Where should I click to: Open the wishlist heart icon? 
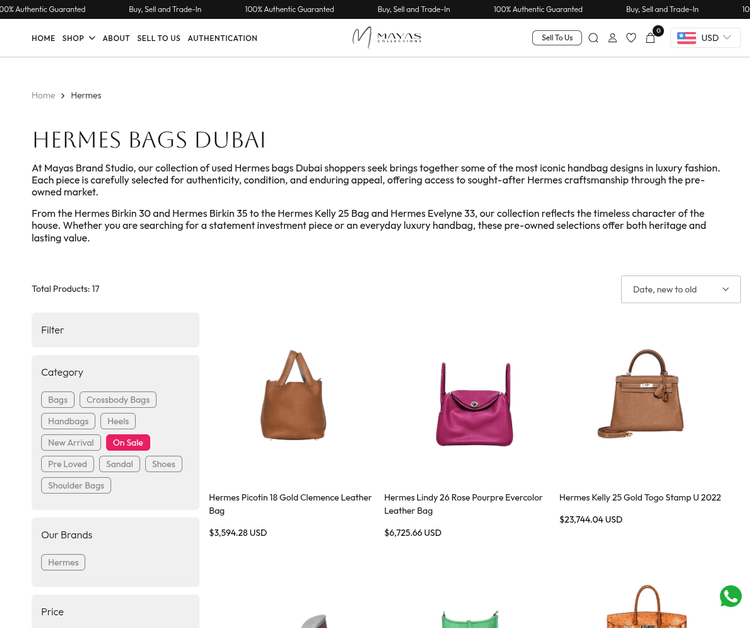pos(631,38)
